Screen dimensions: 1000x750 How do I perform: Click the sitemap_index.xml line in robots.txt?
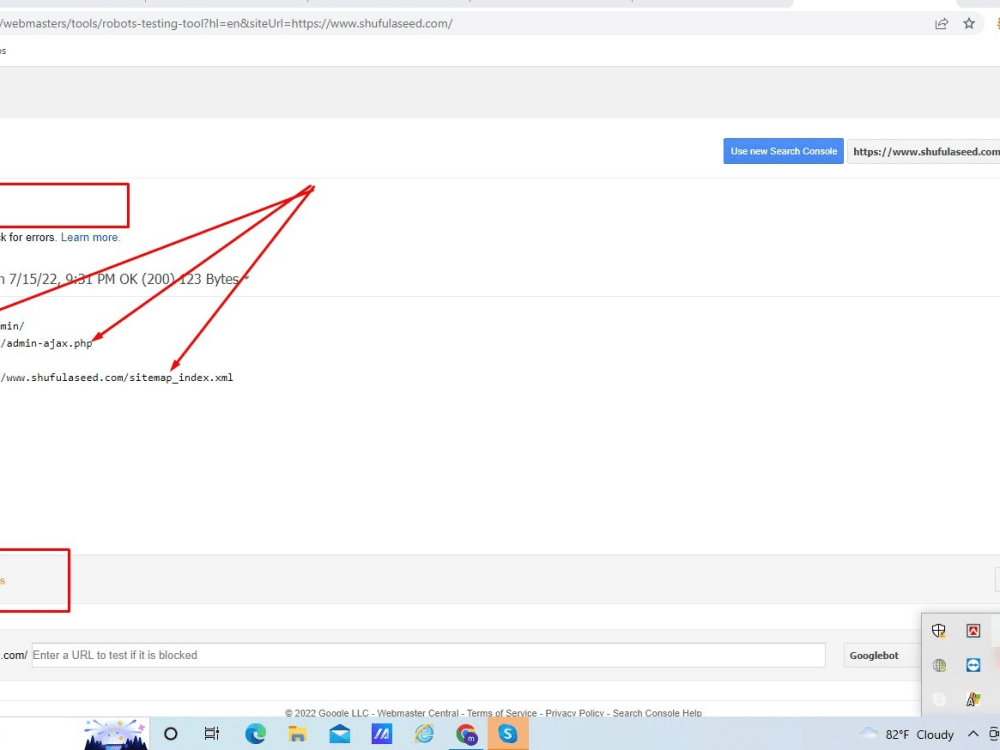coord(117,378)
